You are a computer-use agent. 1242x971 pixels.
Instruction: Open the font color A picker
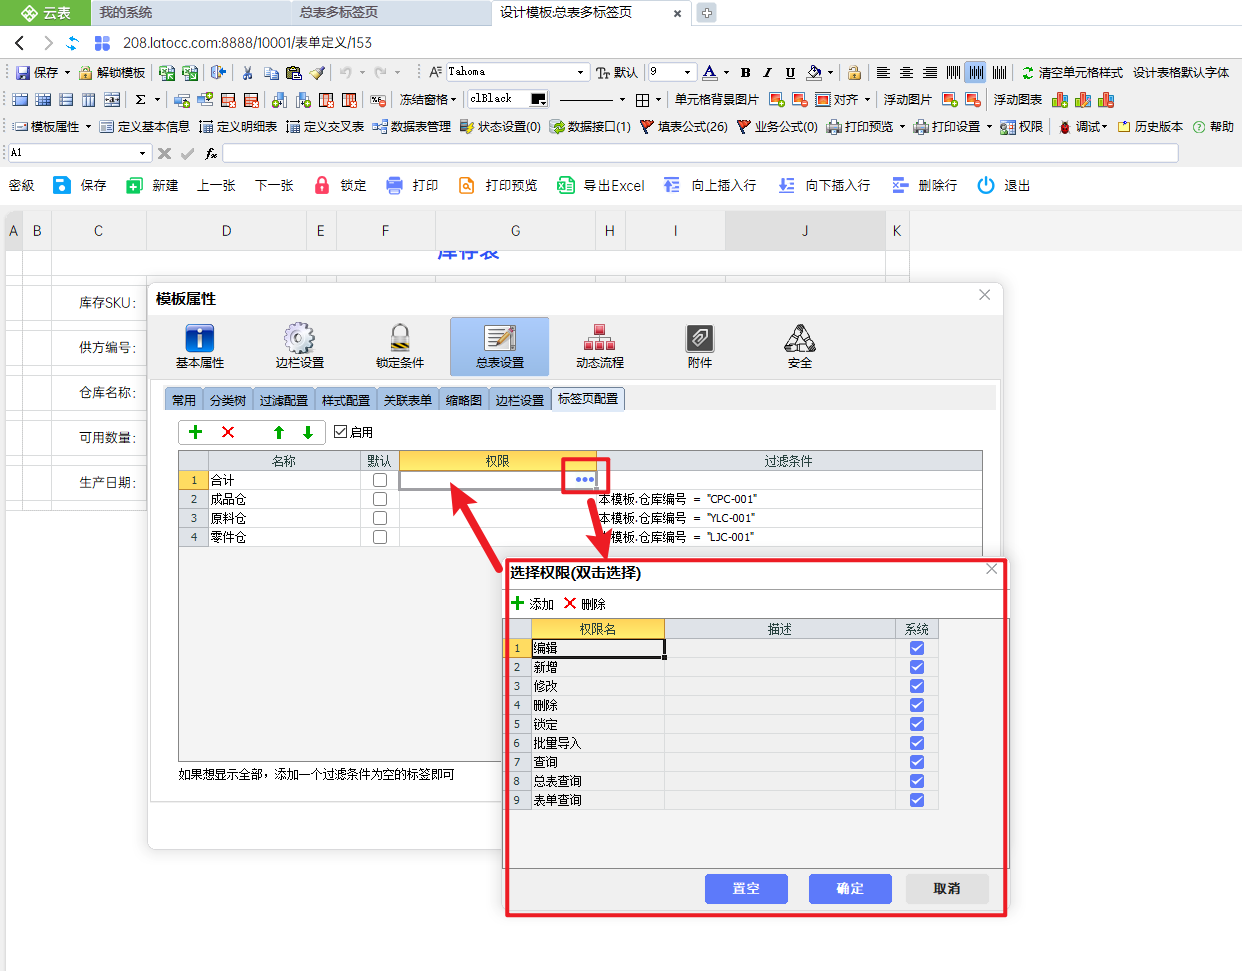tap(710, 72)
